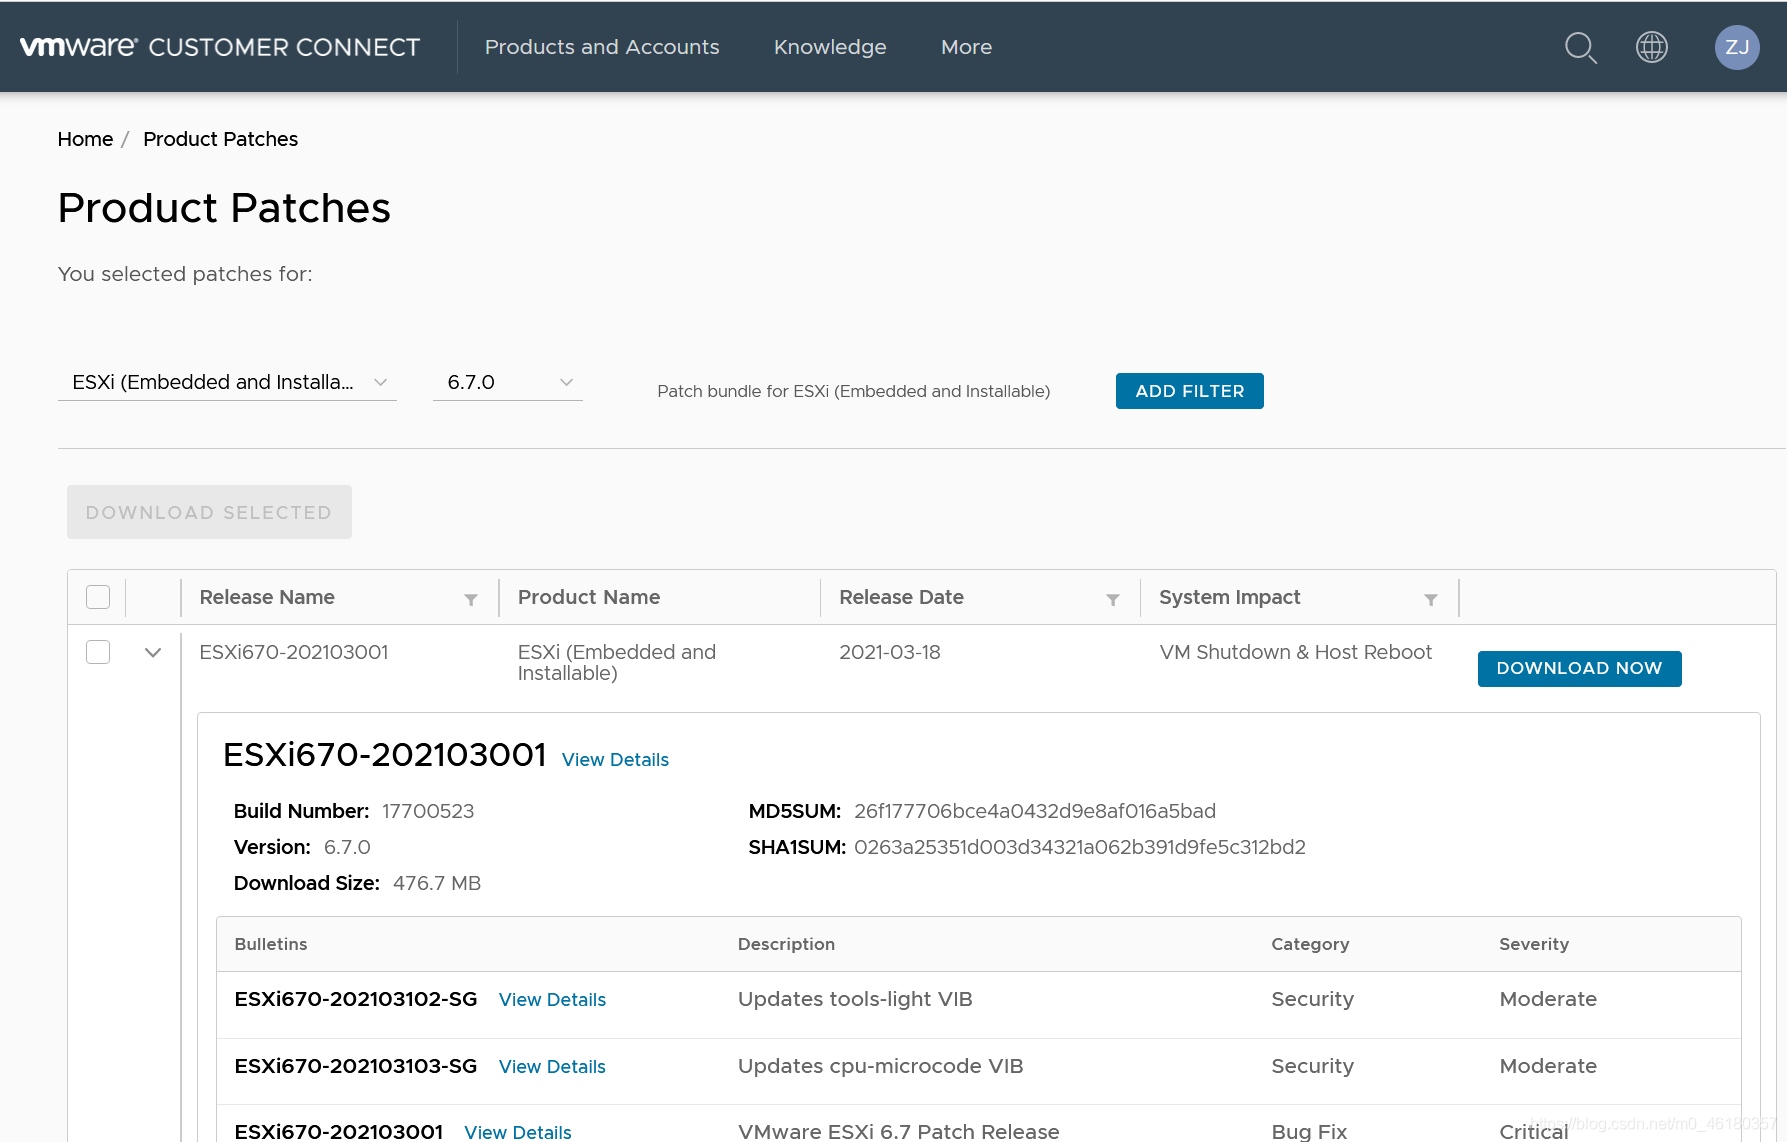Click bulletin name ESXi670-202103102-SG

pyautogui.click(x=356, y=999)
